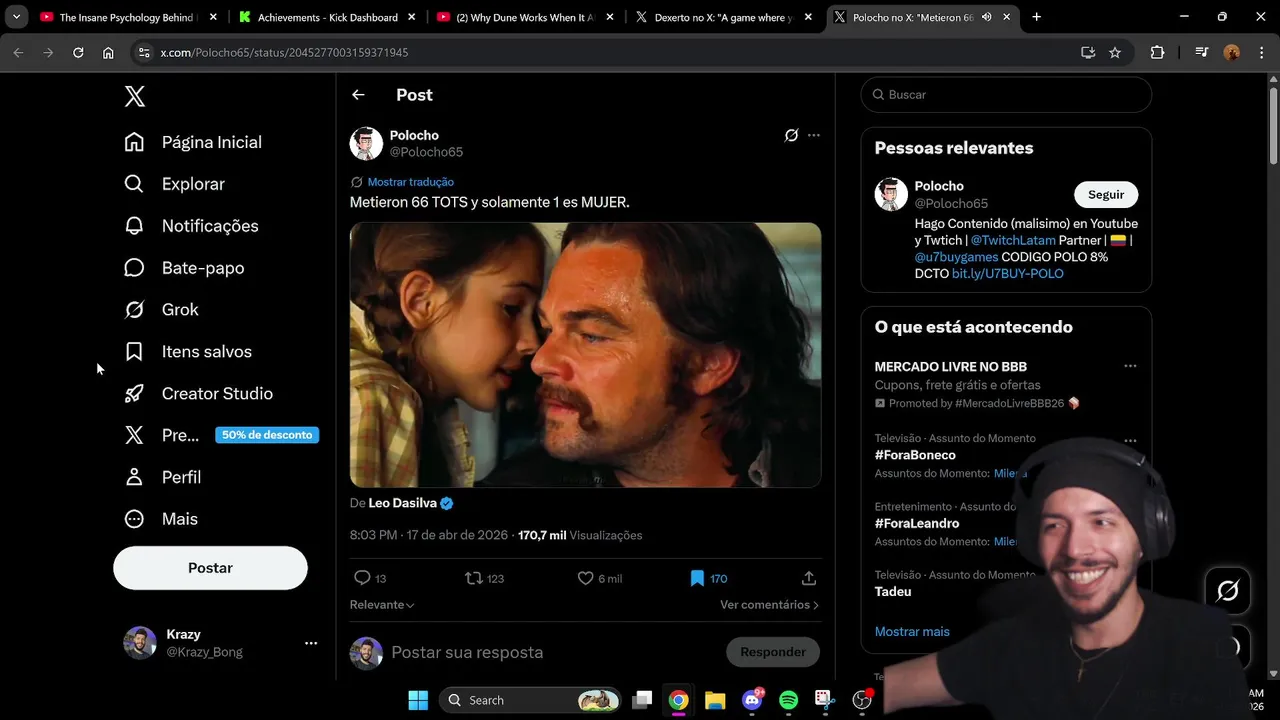Switch to The Insane Psychology Behind tab
The height and width of the screenshot is (720, 1280).
click(126, 17)
